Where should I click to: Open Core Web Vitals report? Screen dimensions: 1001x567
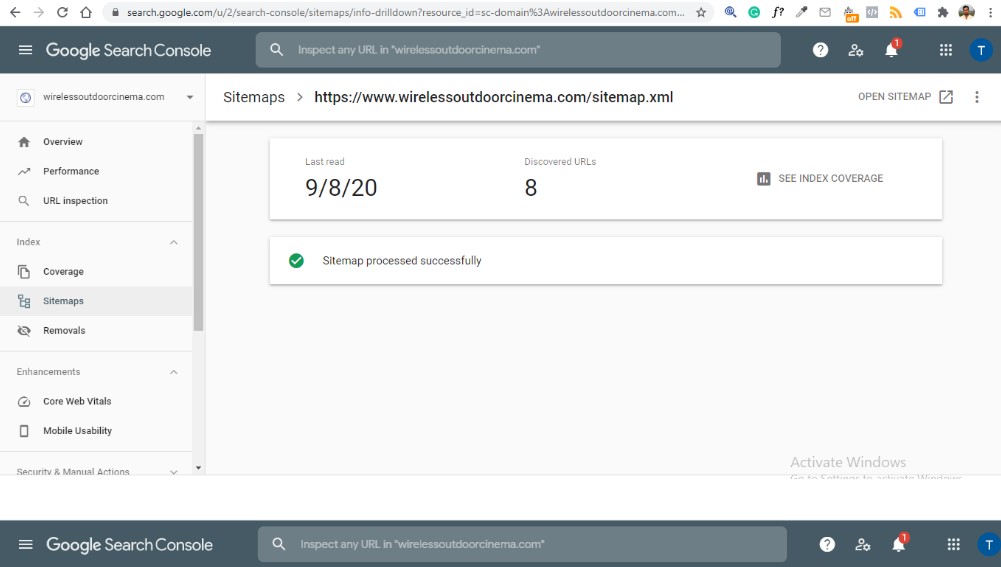(x=77, y=401)
